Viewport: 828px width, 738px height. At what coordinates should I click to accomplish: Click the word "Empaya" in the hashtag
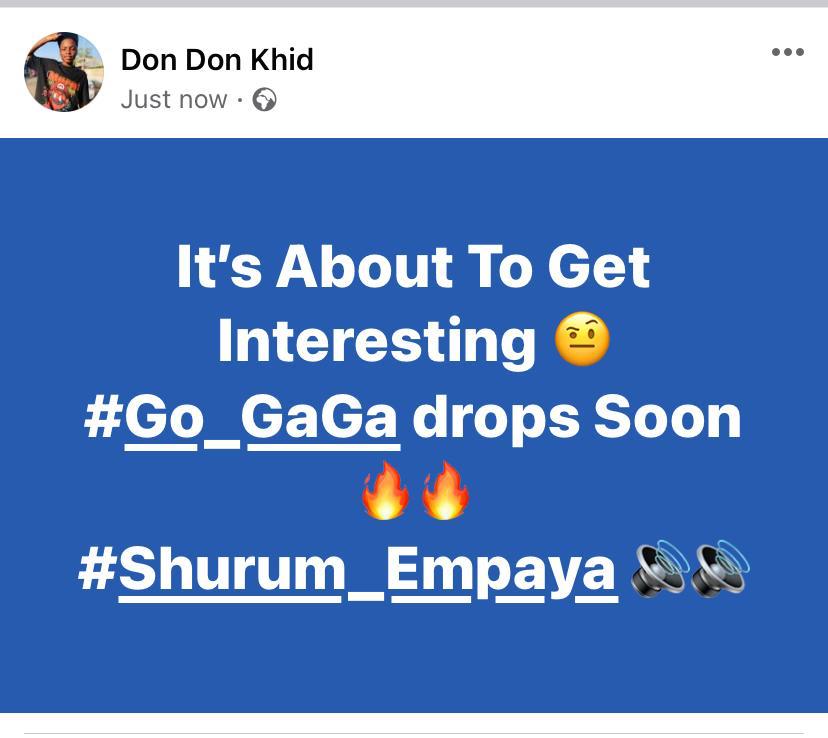(501, 573)
